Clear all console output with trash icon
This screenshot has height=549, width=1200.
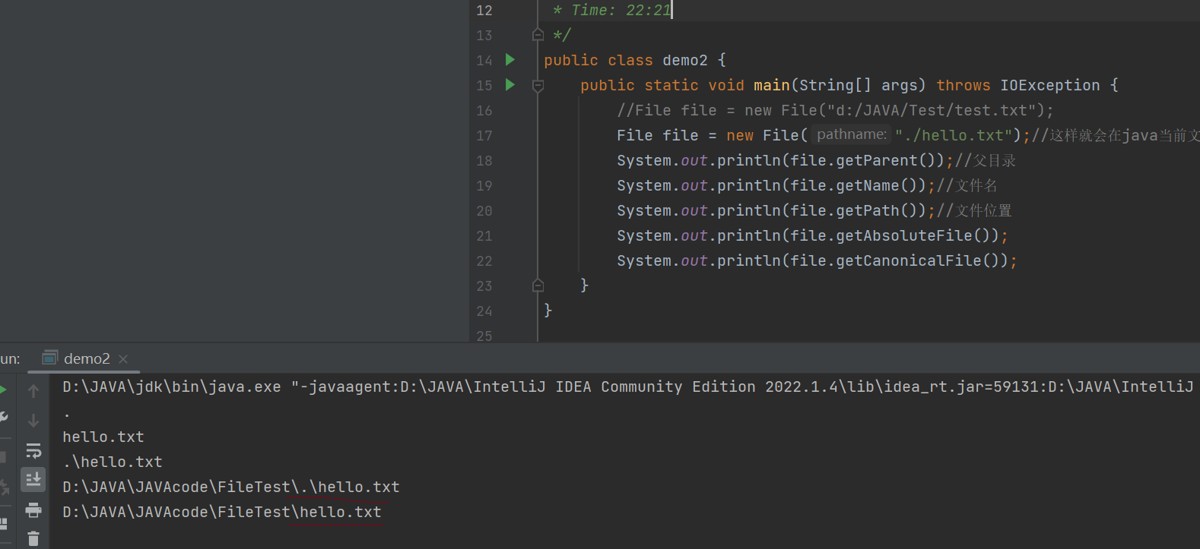click(33, 538)
